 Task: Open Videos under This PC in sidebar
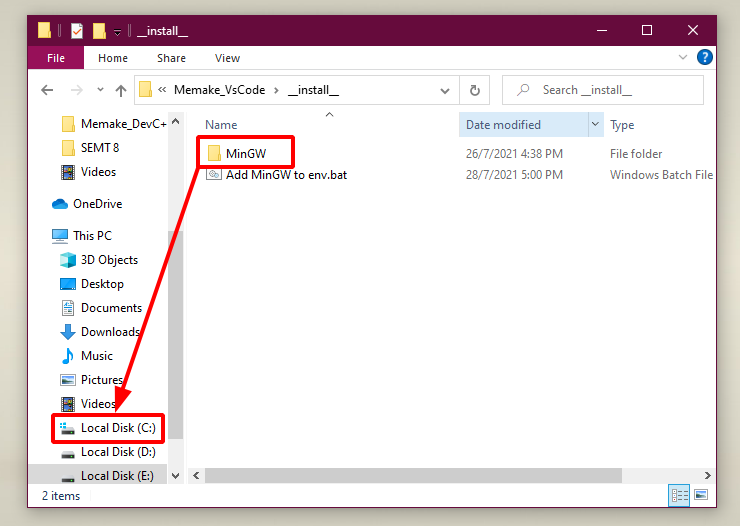(x=88, y=404)
